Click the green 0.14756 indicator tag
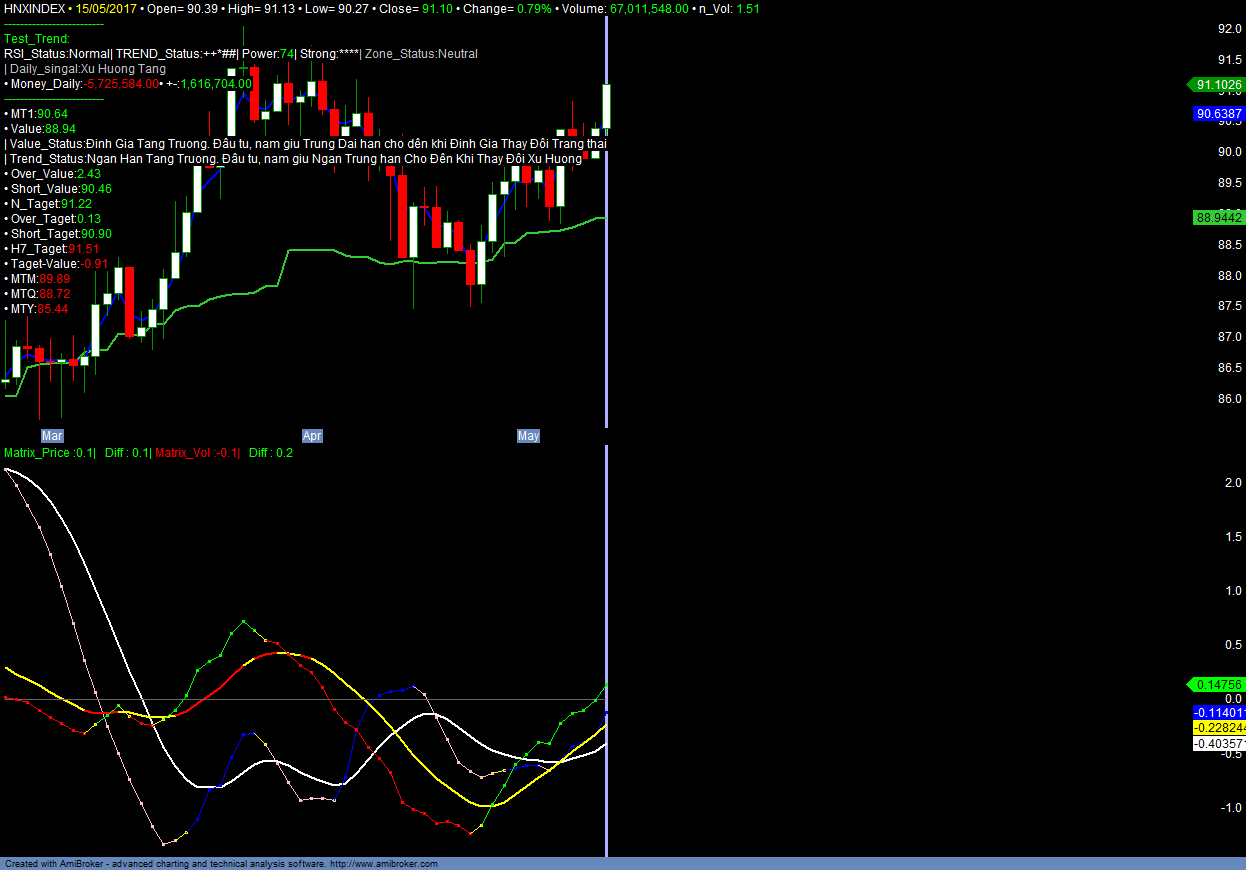The width and height of the screenshot is (1246, 870). (x=1217, y=685)
